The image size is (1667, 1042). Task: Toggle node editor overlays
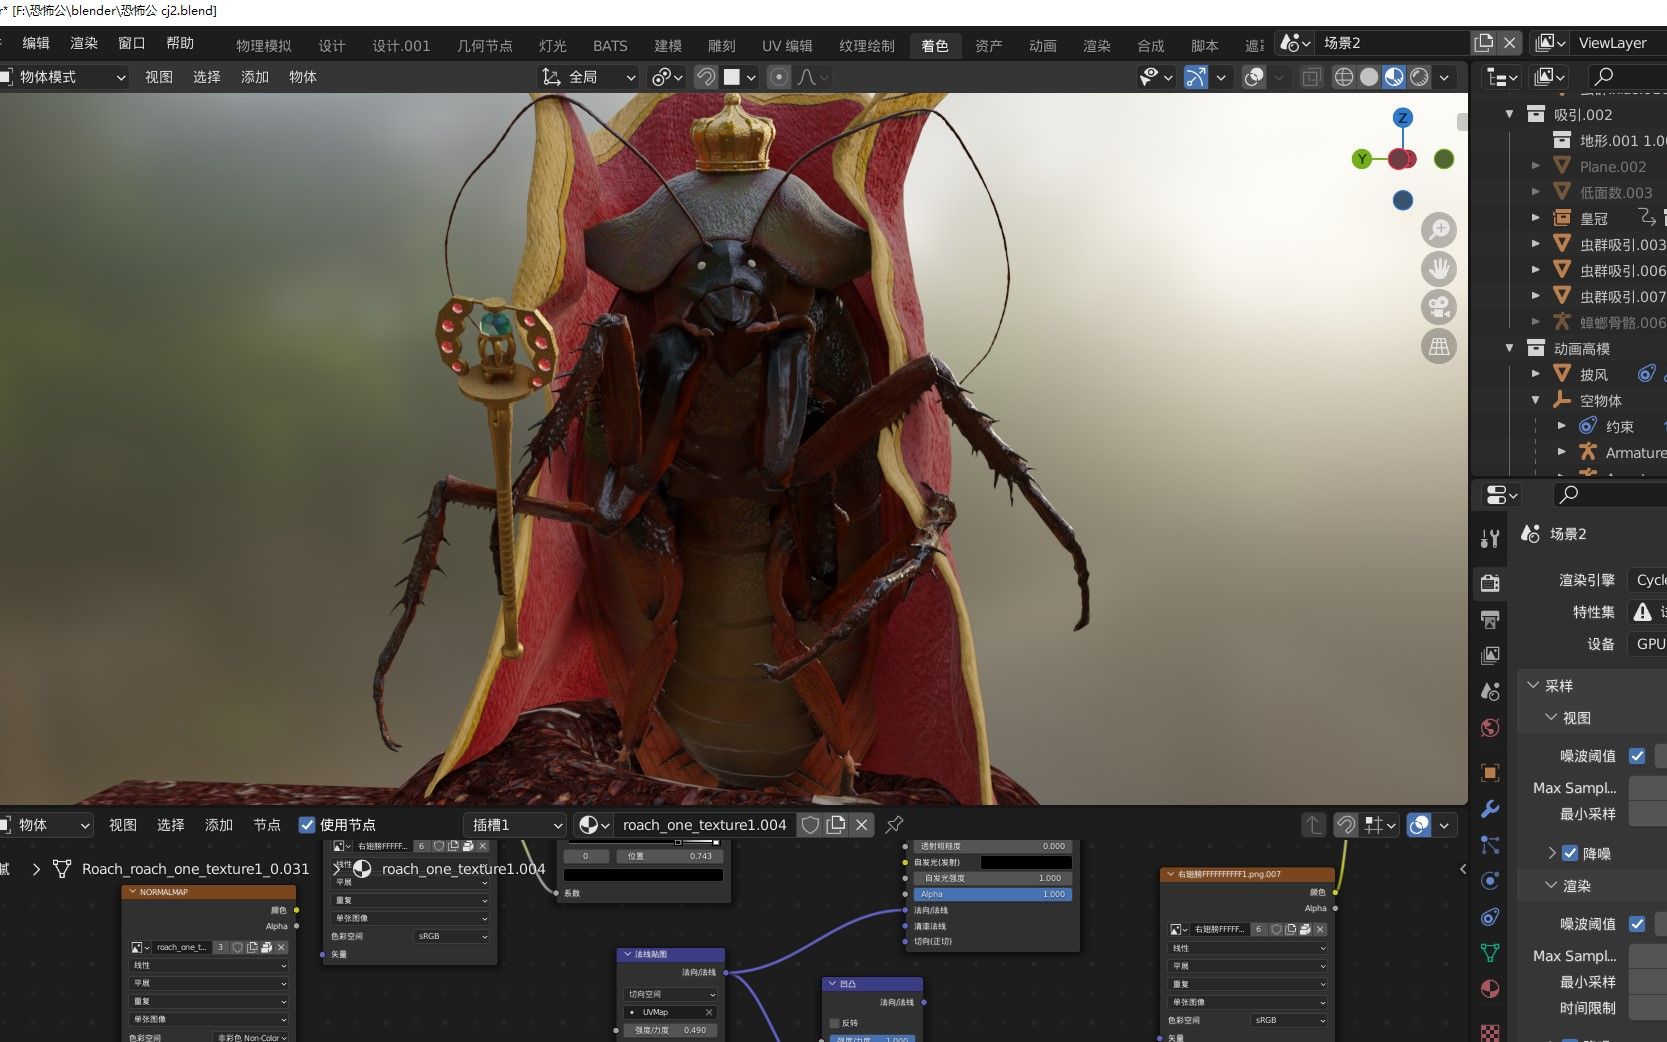coord(1419,824)
